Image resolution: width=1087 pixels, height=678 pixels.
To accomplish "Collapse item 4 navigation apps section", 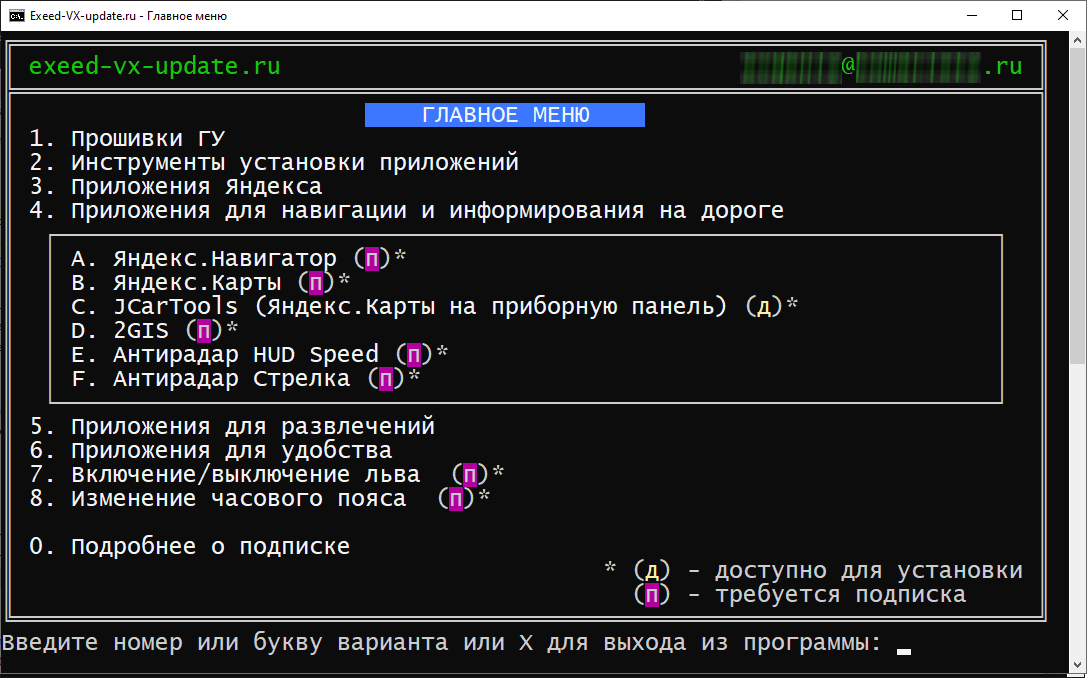I will pos(407,211).
